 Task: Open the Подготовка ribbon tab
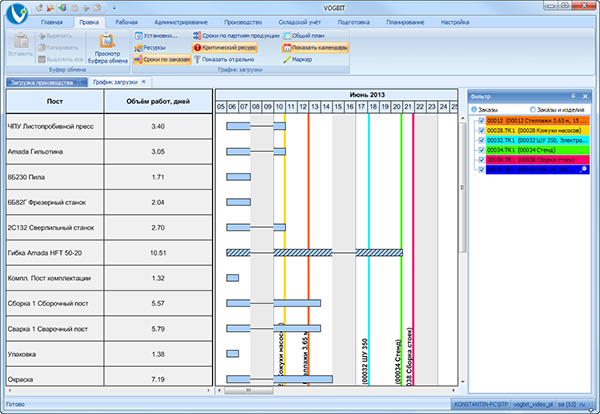click(x=354, y=22)
